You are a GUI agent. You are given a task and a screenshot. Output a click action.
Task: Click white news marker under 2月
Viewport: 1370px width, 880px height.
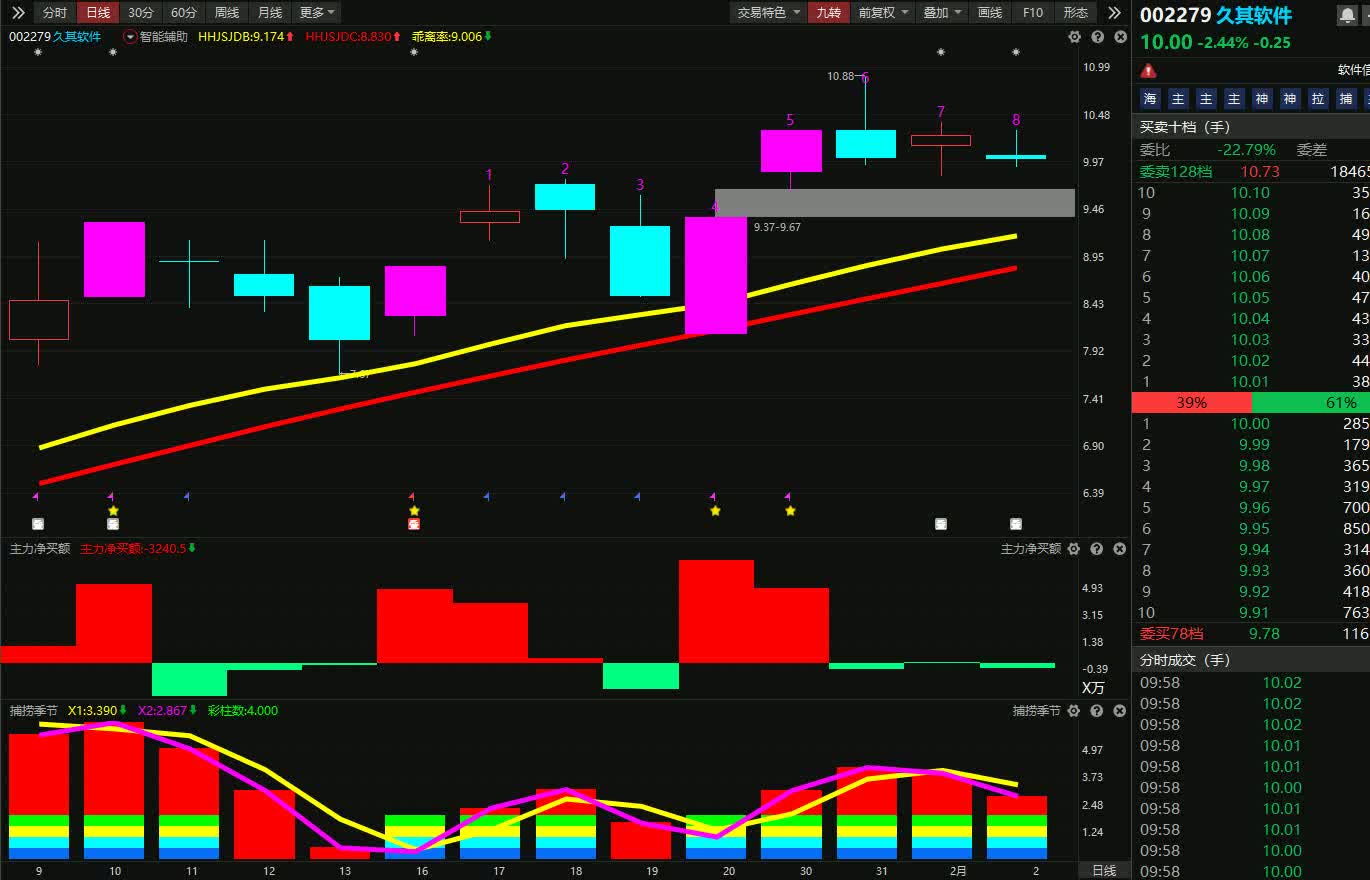pos(941,524)
